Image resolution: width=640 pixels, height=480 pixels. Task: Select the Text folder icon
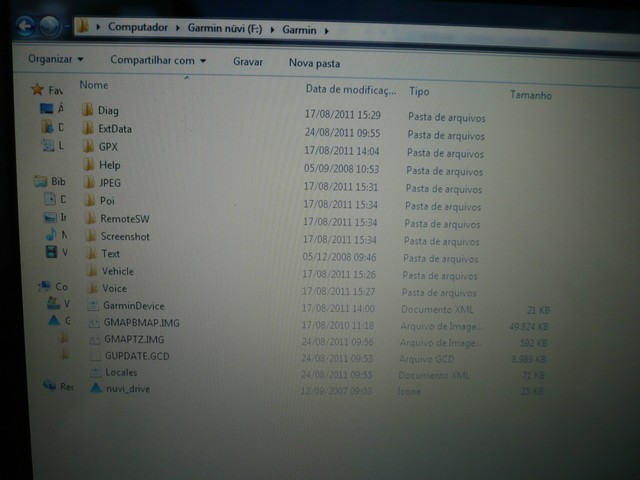pos(92,253)
